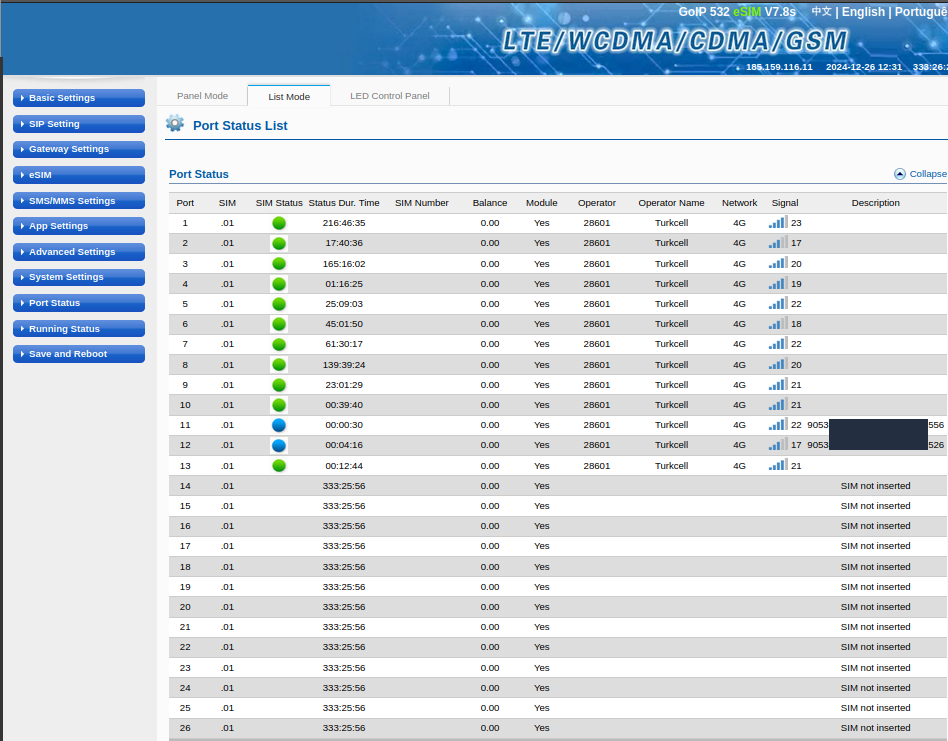The height and width of the screenshot is (741, 948).
Task: Click signal bars icon for port 2
Action: point(778,242)
